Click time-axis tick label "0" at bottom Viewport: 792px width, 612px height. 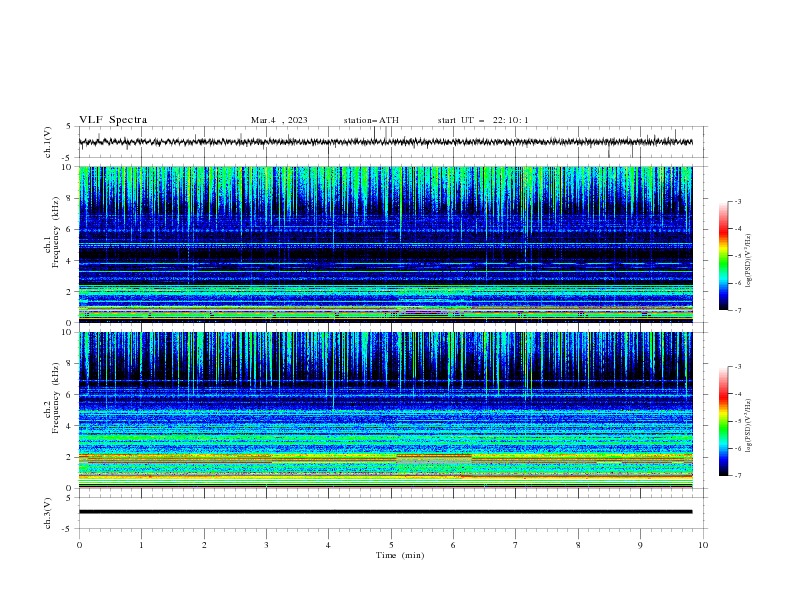(x=79, y=545)
